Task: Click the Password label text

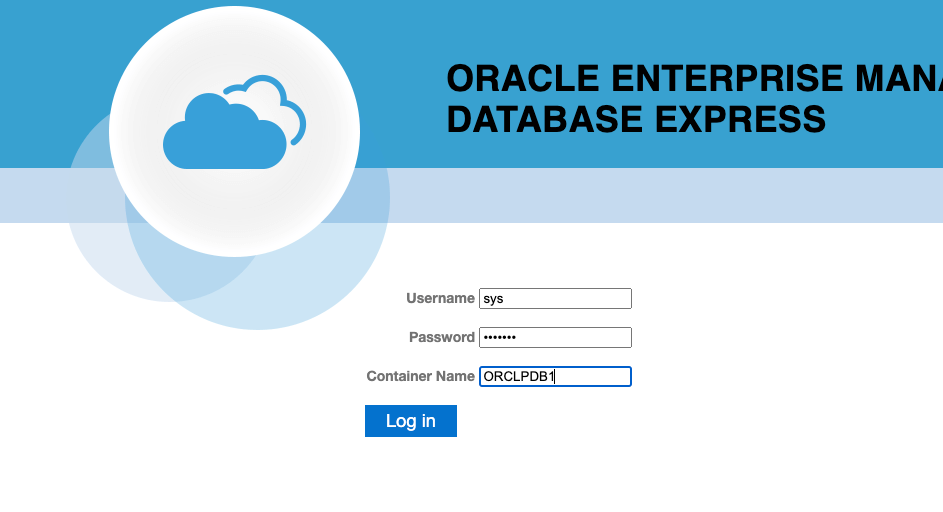Action: coord(442,338)
